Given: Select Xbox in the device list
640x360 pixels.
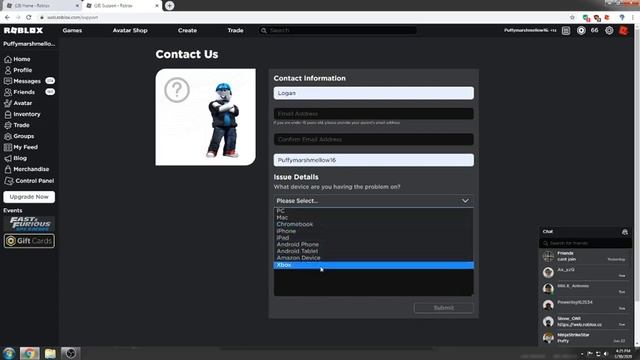Looking at the screenshot, I should click(373, 265).
